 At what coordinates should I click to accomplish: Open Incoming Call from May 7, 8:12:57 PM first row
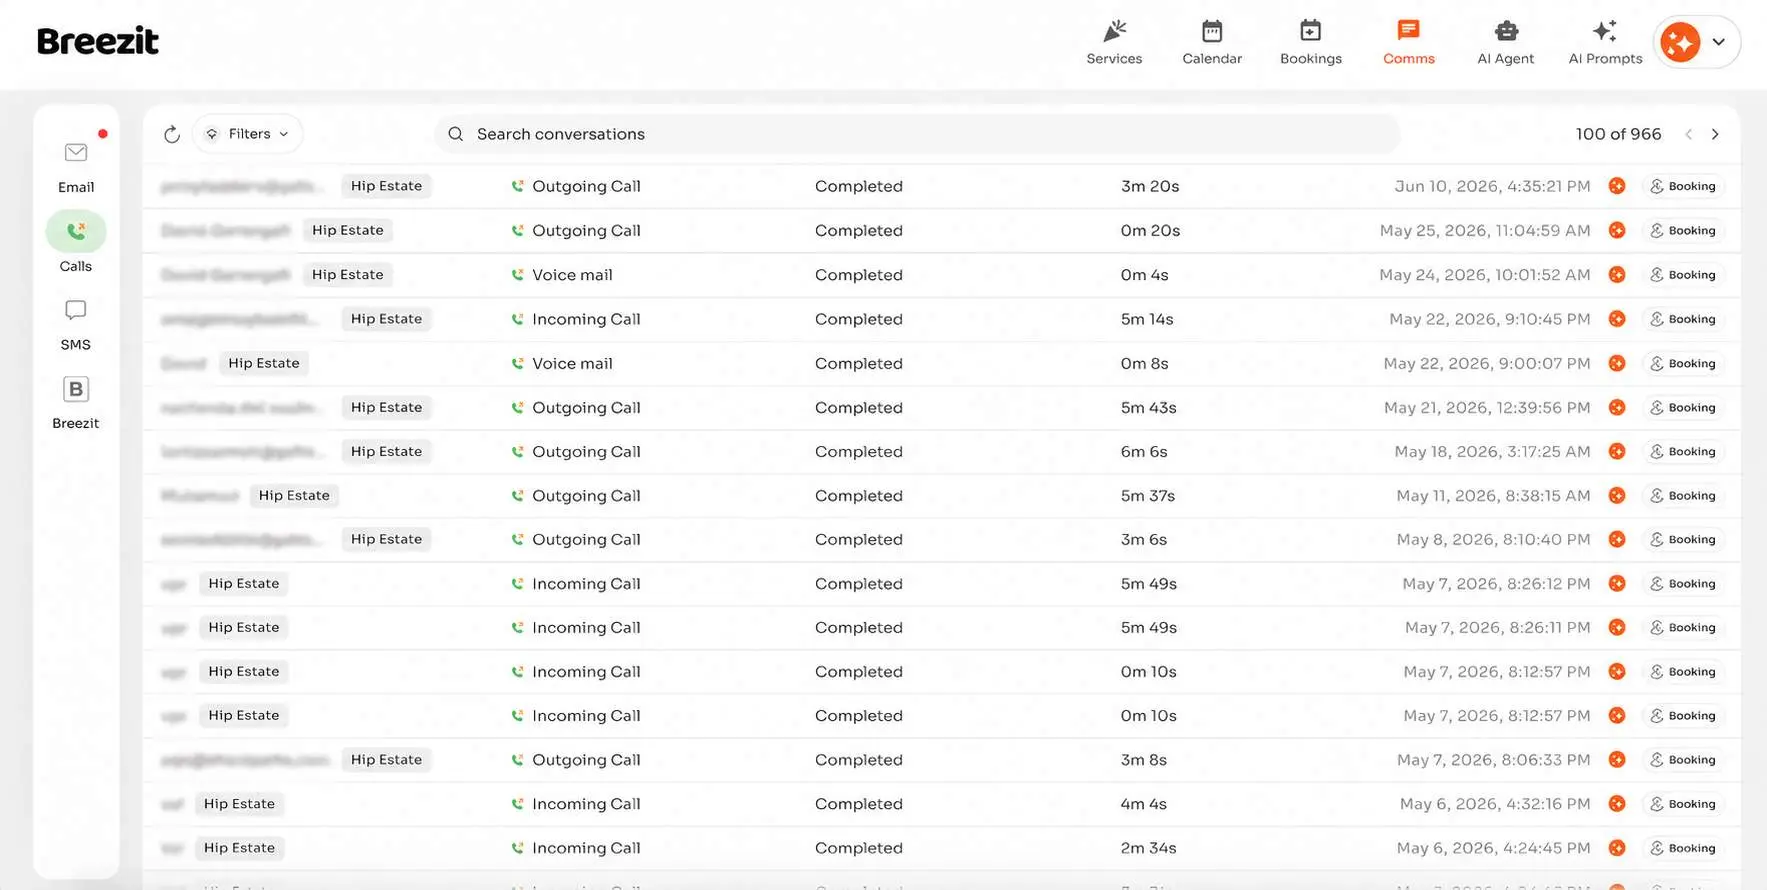(941, 671)
